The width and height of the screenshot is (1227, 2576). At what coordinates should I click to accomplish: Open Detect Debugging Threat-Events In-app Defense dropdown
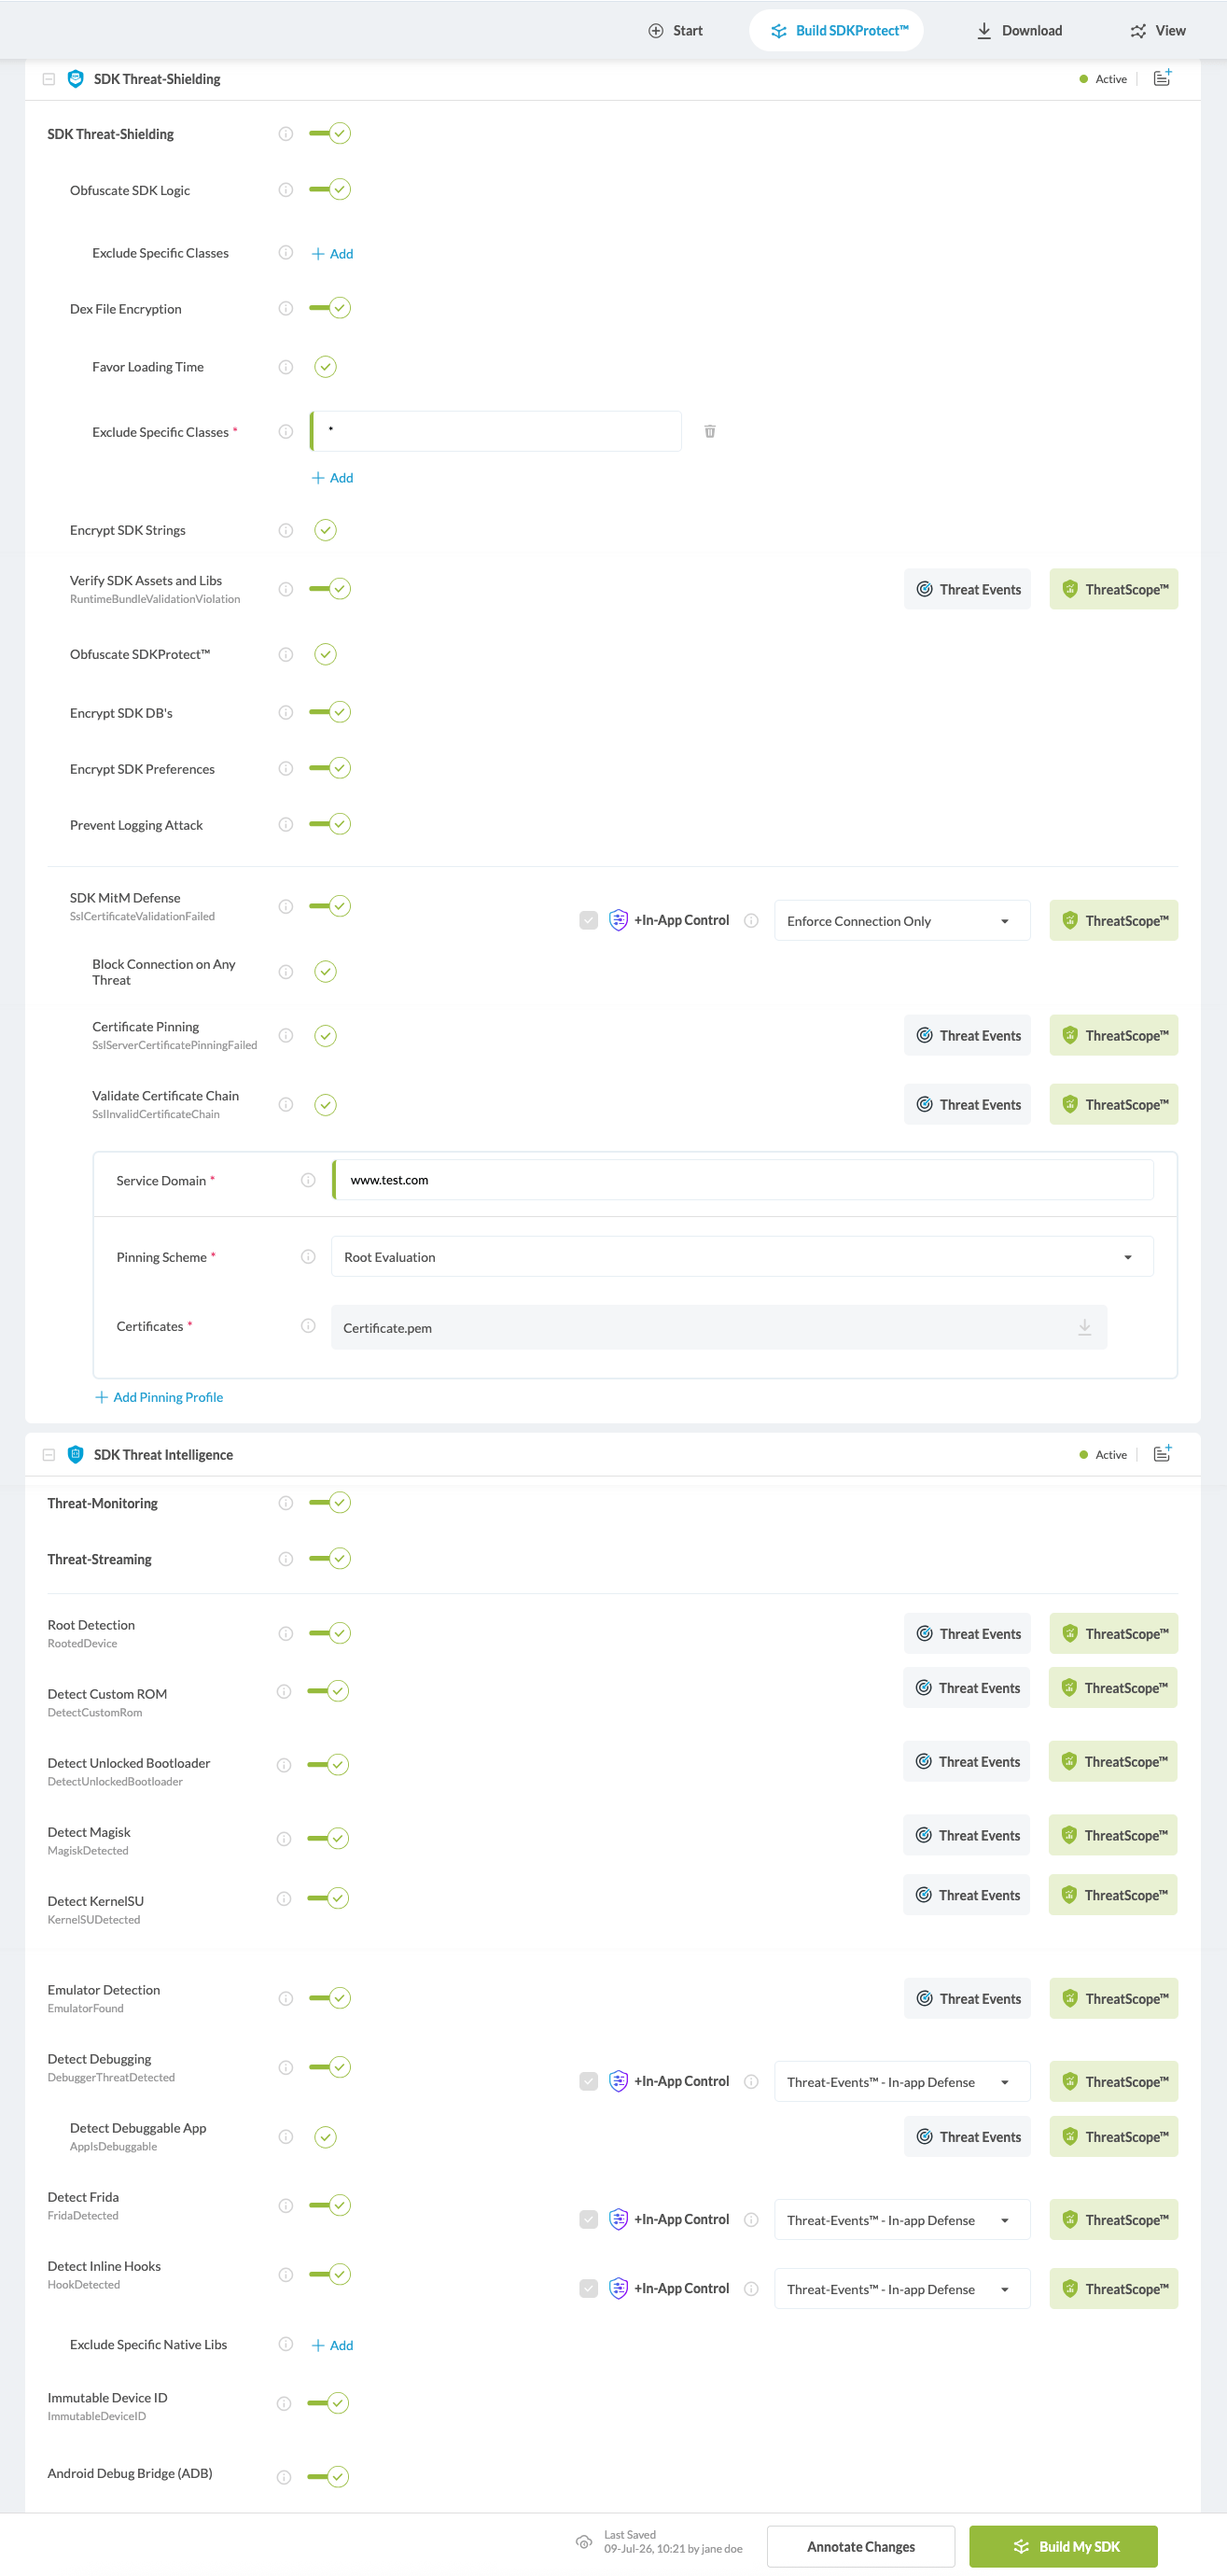(901, 2081)
